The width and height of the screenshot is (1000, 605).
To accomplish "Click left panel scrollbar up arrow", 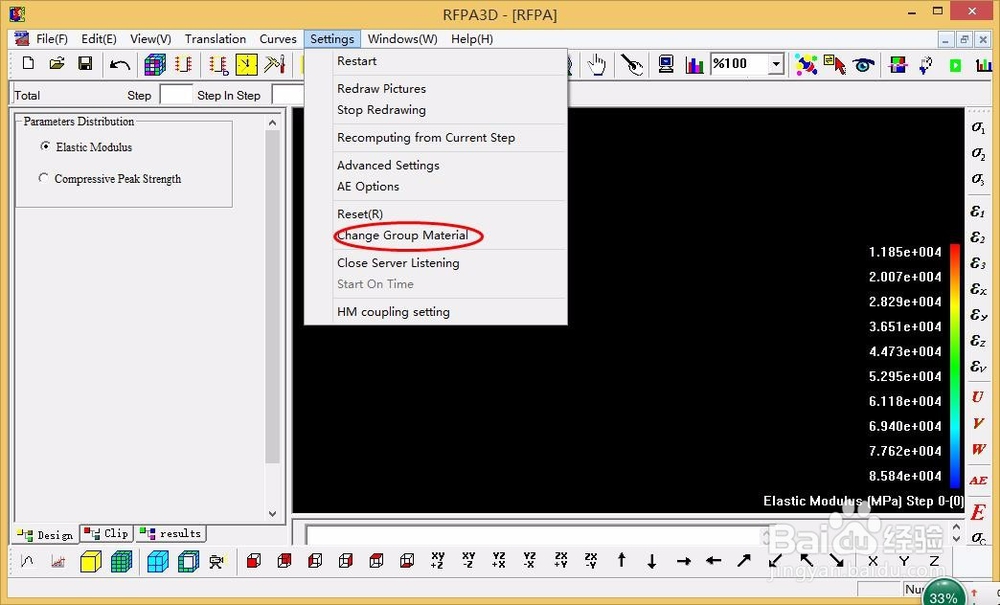I will pyautogui.click(x=273, y=122).
